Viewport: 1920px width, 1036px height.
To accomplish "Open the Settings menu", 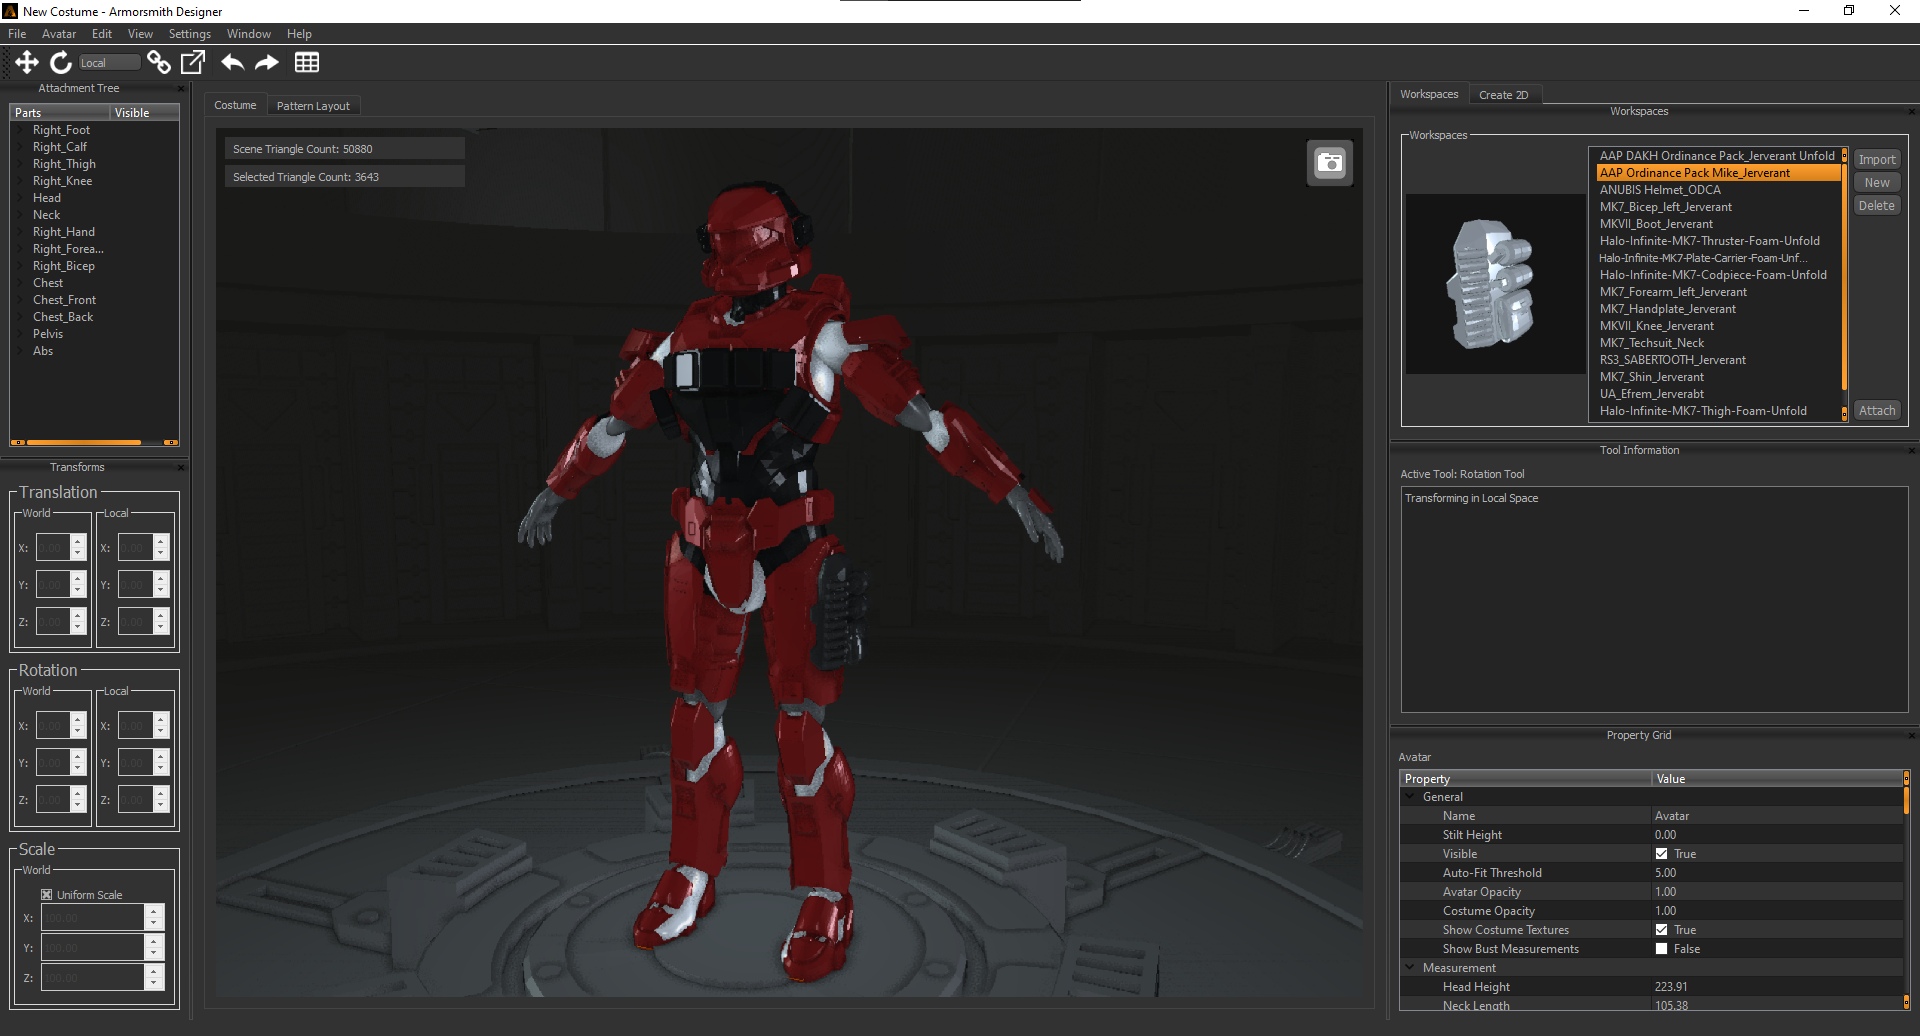I will [189, 34].
